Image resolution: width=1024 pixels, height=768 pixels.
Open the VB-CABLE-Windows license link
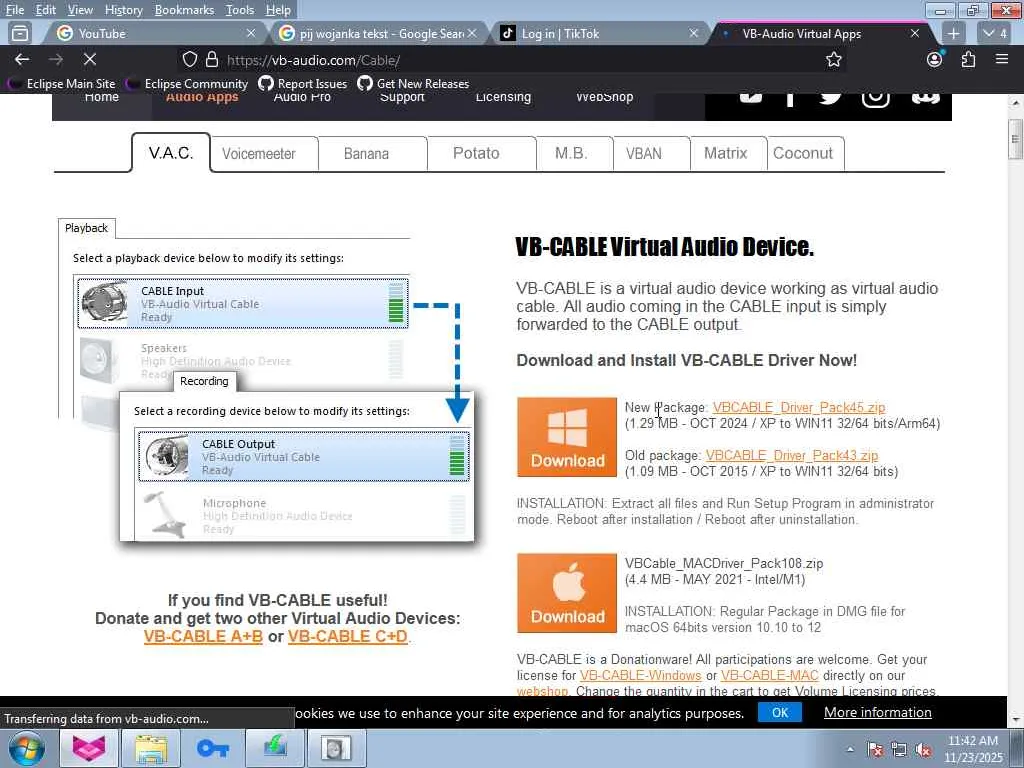(x=641, y=675)
